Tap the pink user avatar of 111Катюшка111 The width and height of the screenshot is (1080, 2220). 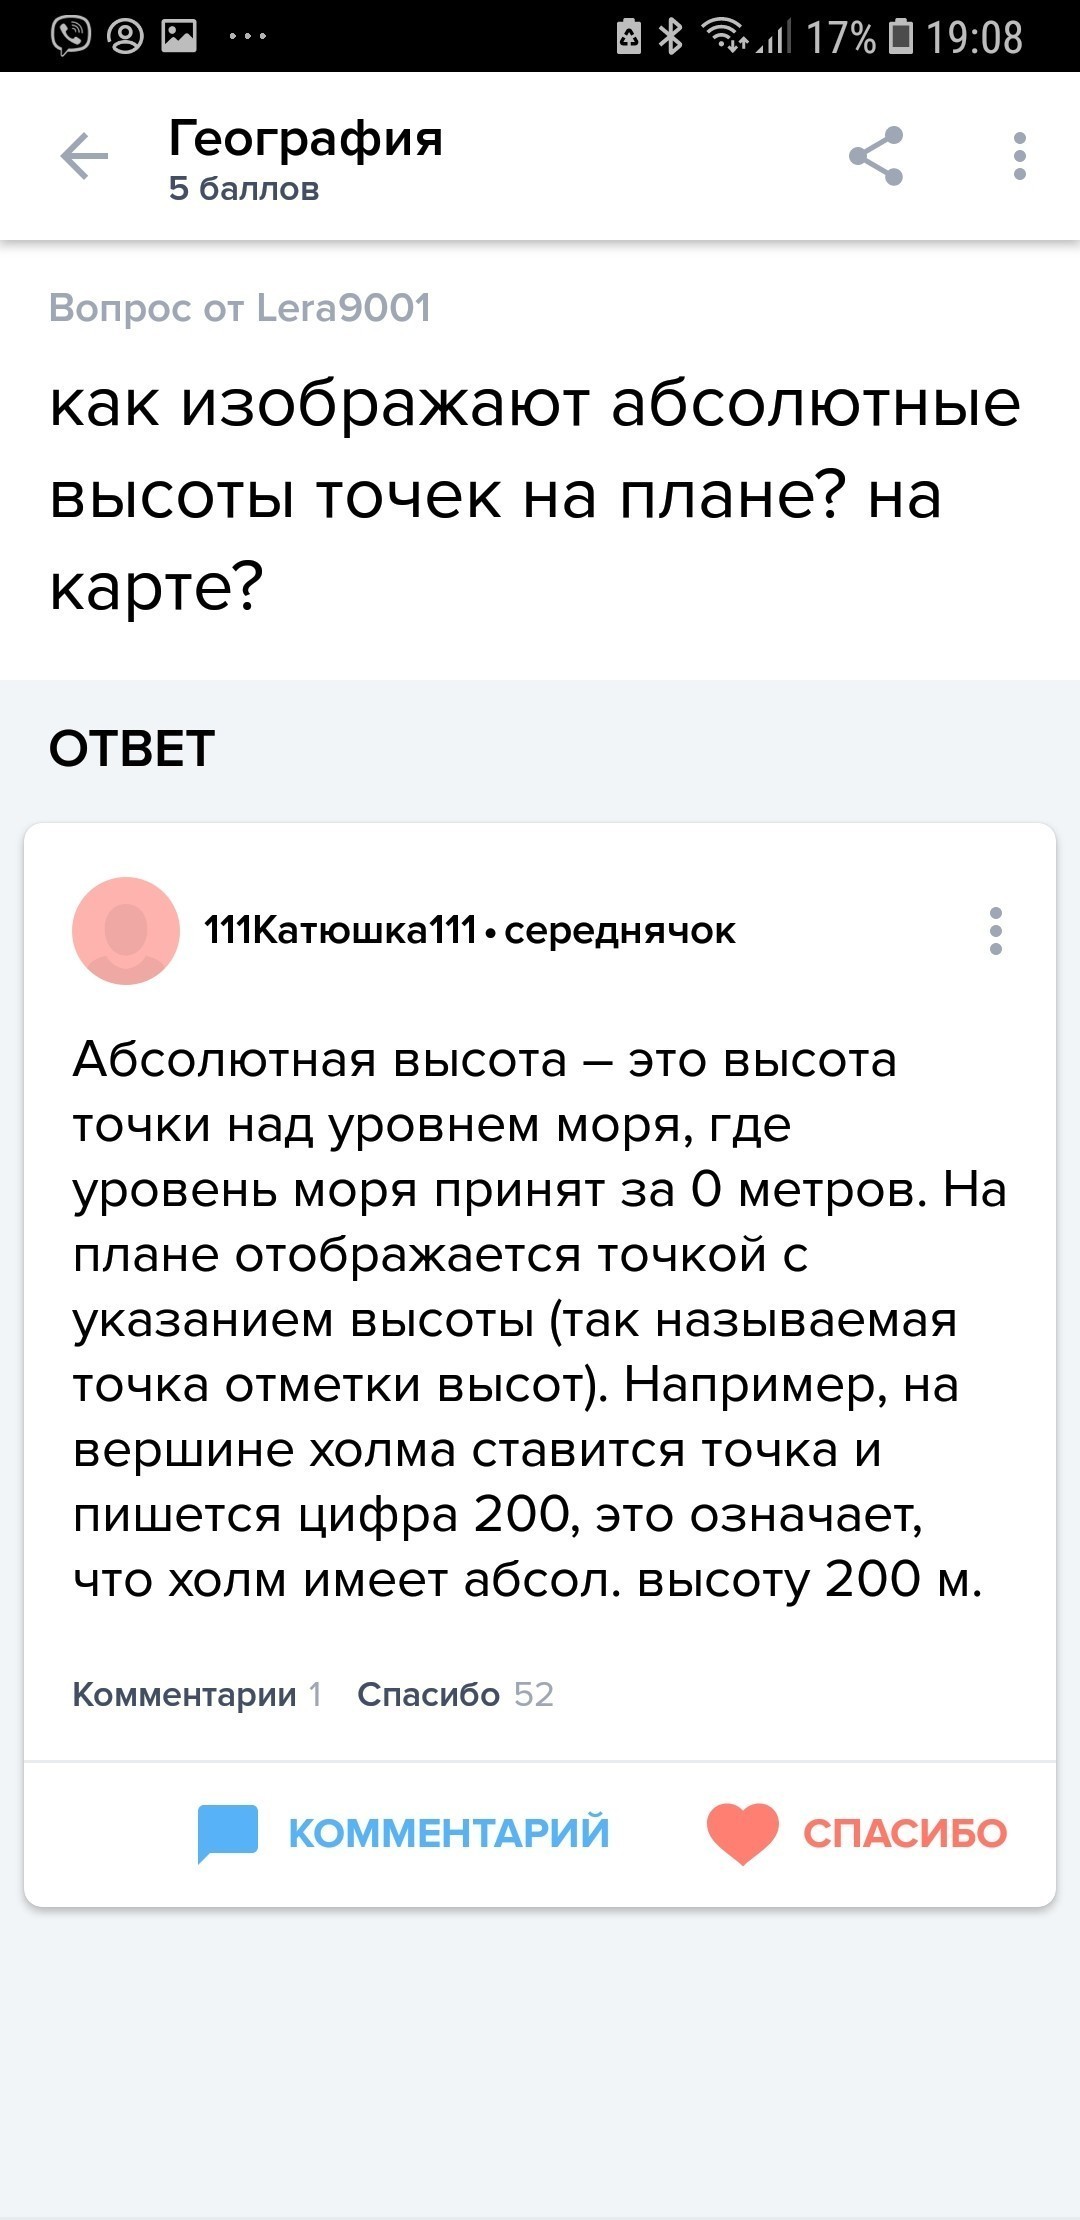click(126, 931)
